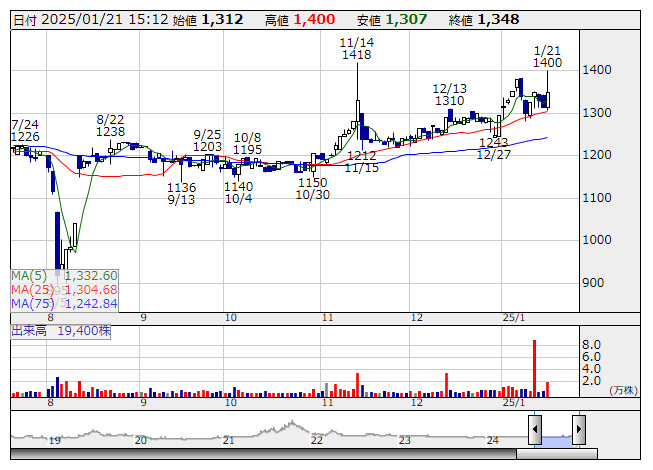This screenshot has width=653, height=470.
Task: Click the 終値 1,348 closing price
Action: [x=484, y=20]
